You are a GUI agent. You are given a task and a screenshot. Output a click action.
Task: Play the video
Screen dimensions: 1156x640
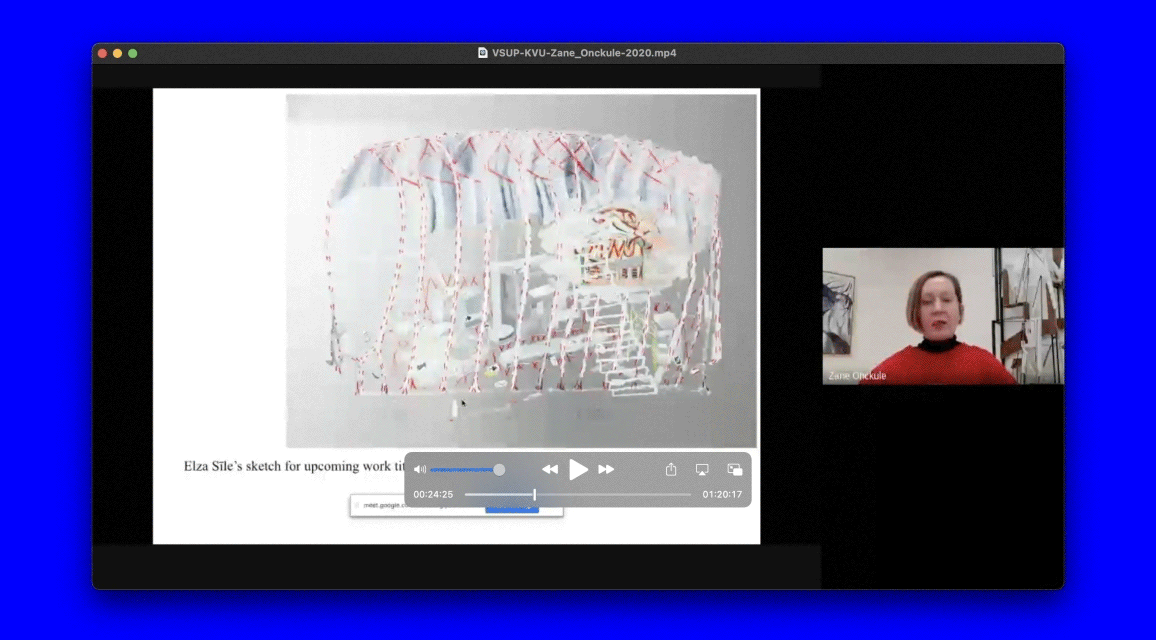(x=578, y=469)
